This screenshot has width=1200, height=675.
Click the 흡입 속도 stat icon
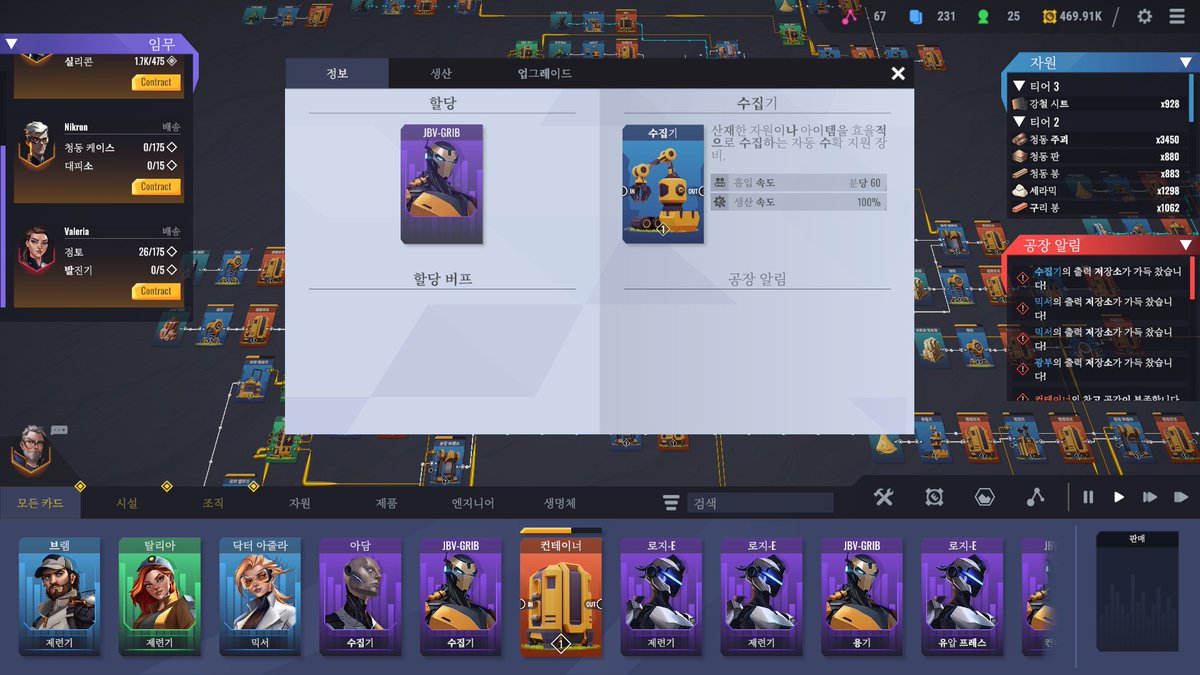point(720,182)
